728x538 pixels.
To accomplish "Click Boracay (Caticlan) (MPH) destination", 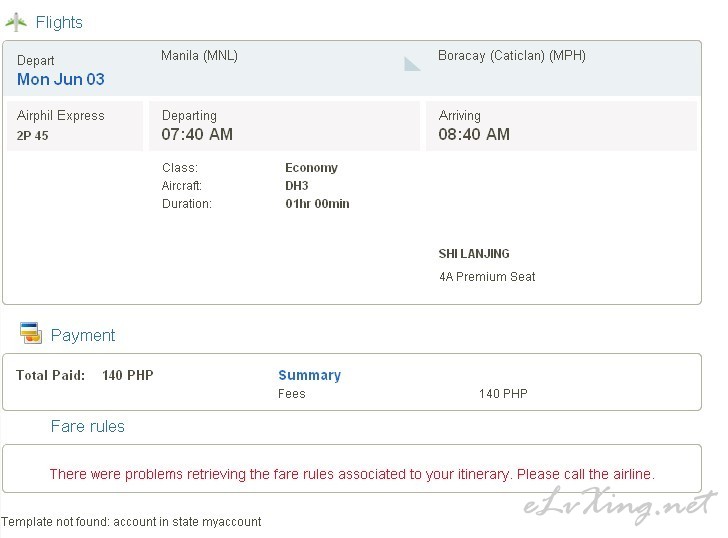I will click(x=512, y=56).
